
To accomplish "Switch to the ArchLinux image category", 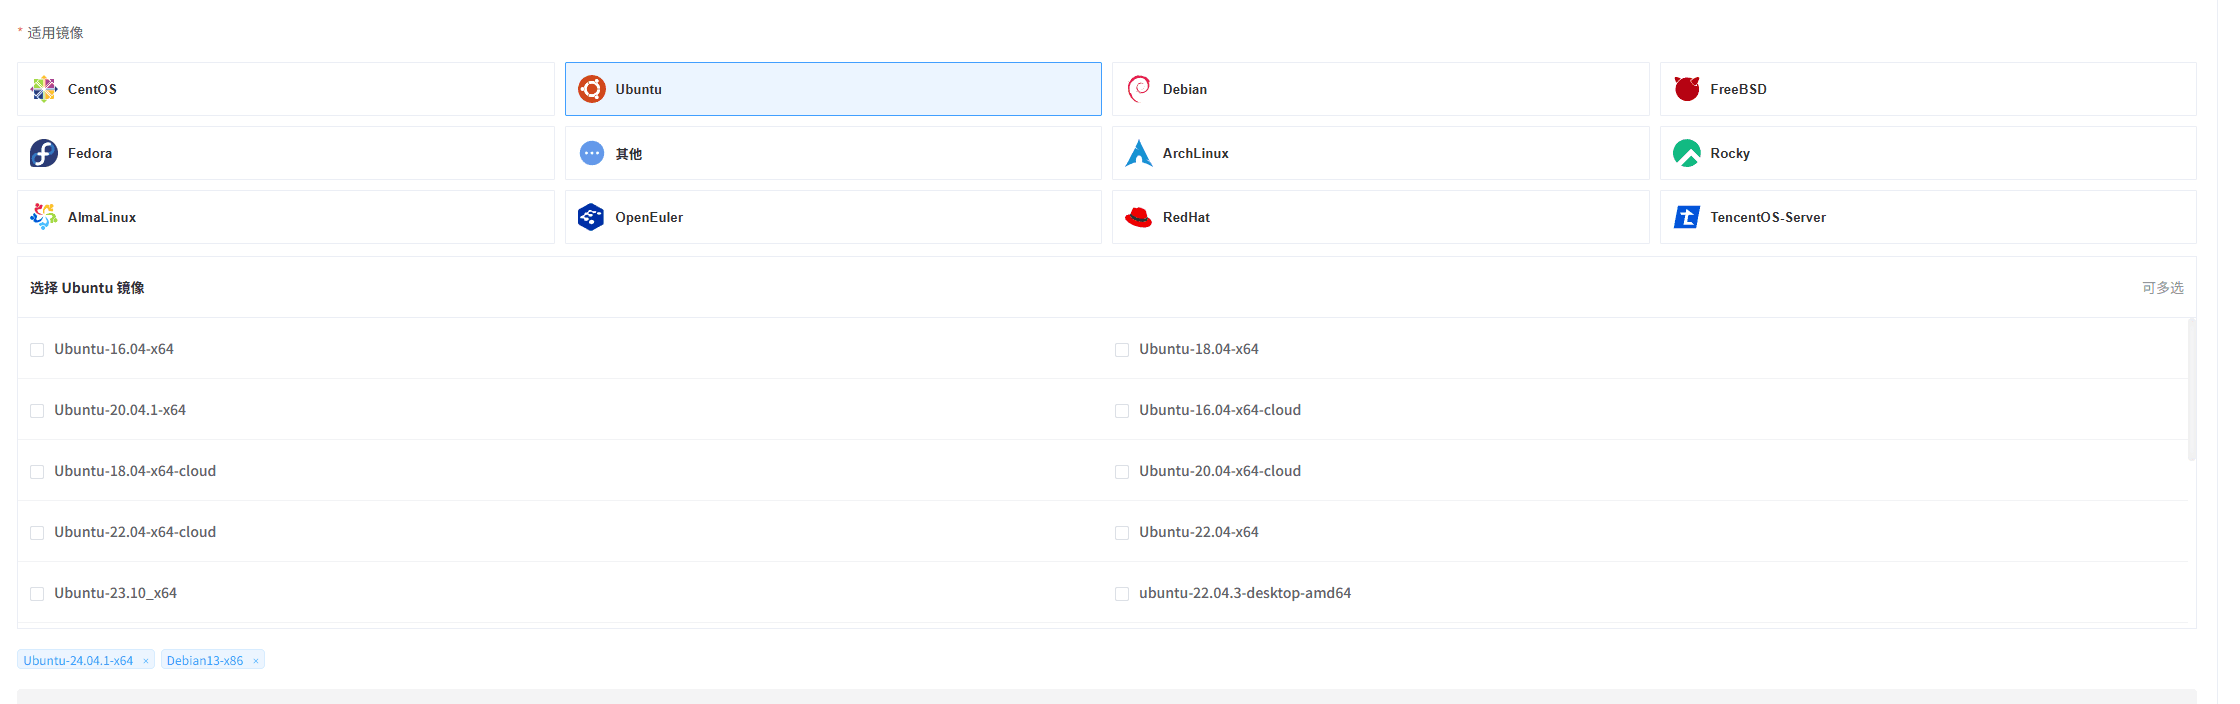I will (x=1381, y=153).
